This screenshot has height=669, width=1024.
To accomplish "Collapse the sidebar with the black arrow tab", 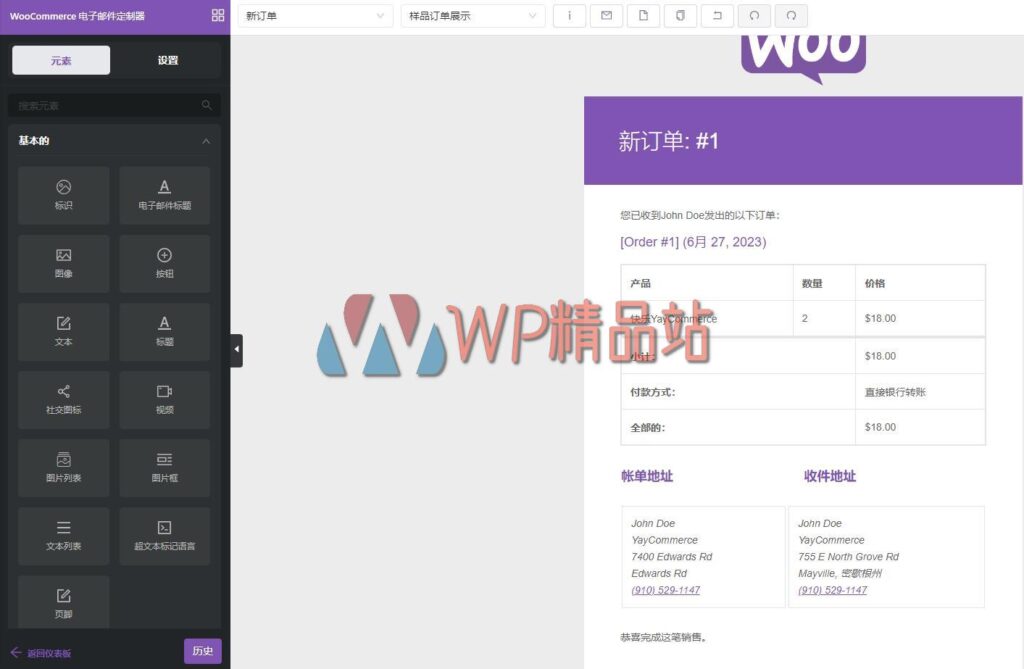I will pos(236,350).
